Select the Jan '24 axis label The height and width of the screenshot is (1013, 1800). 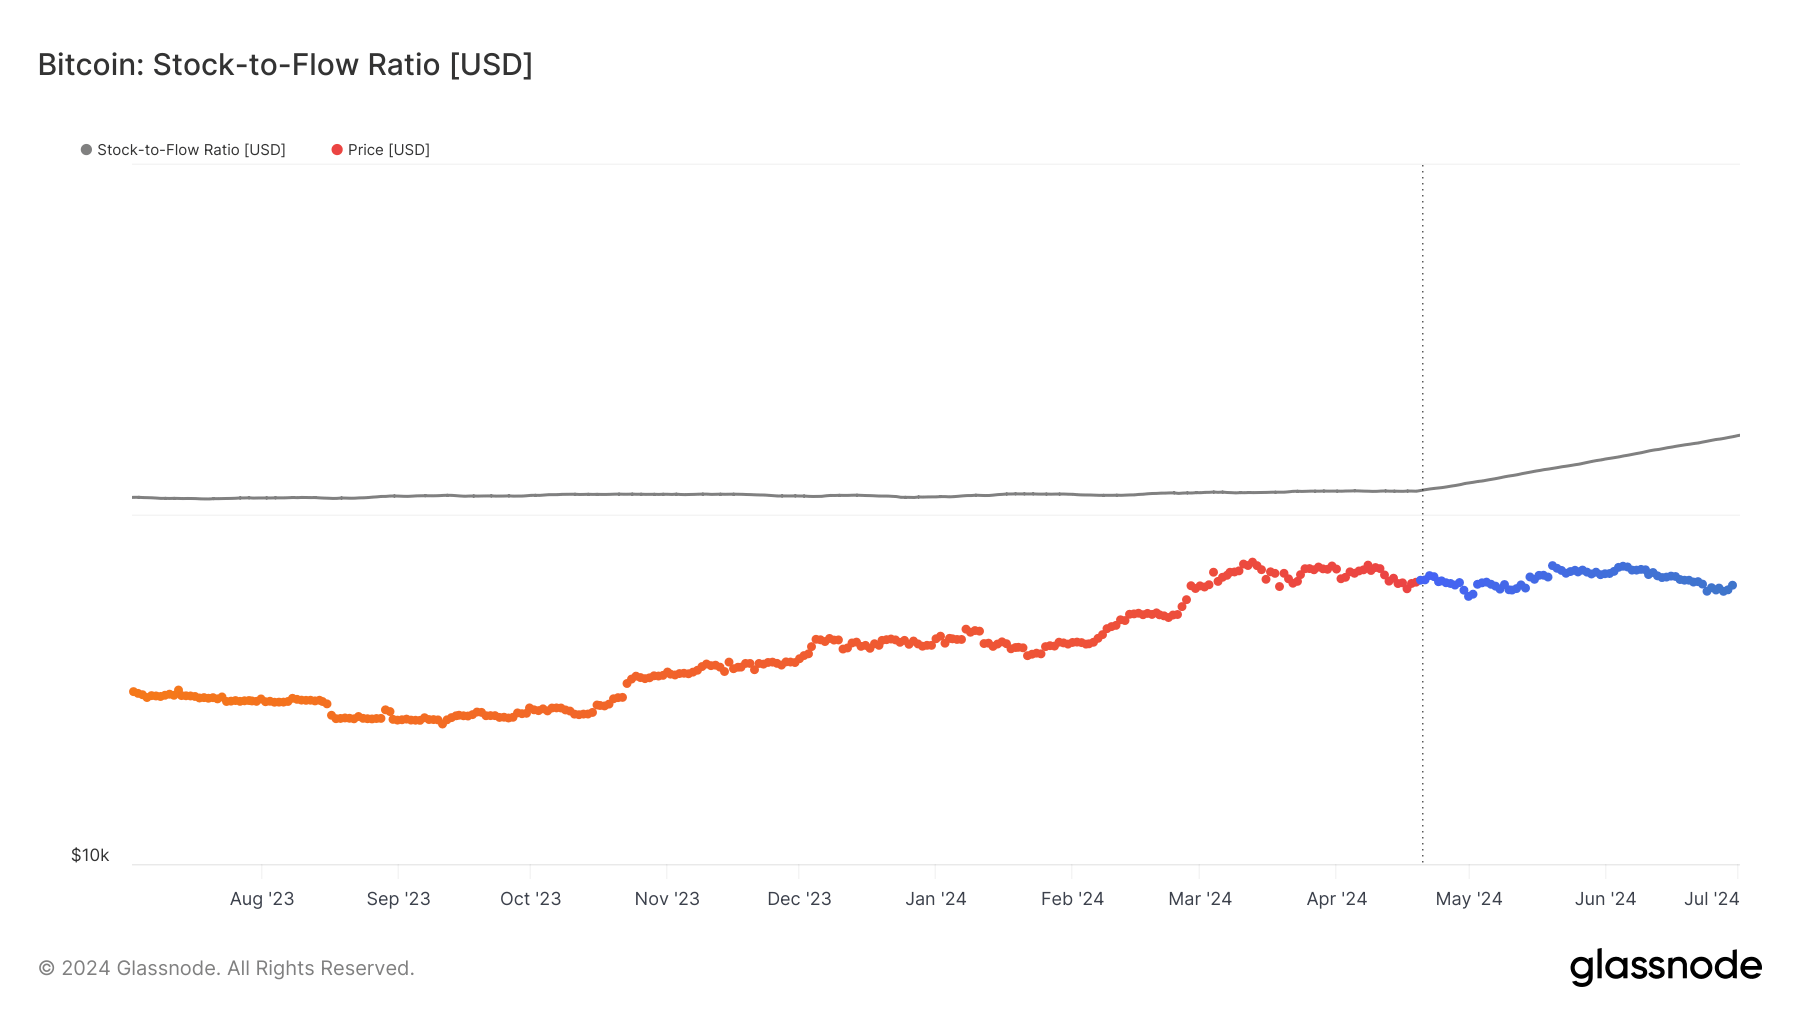tap(936, 899)
